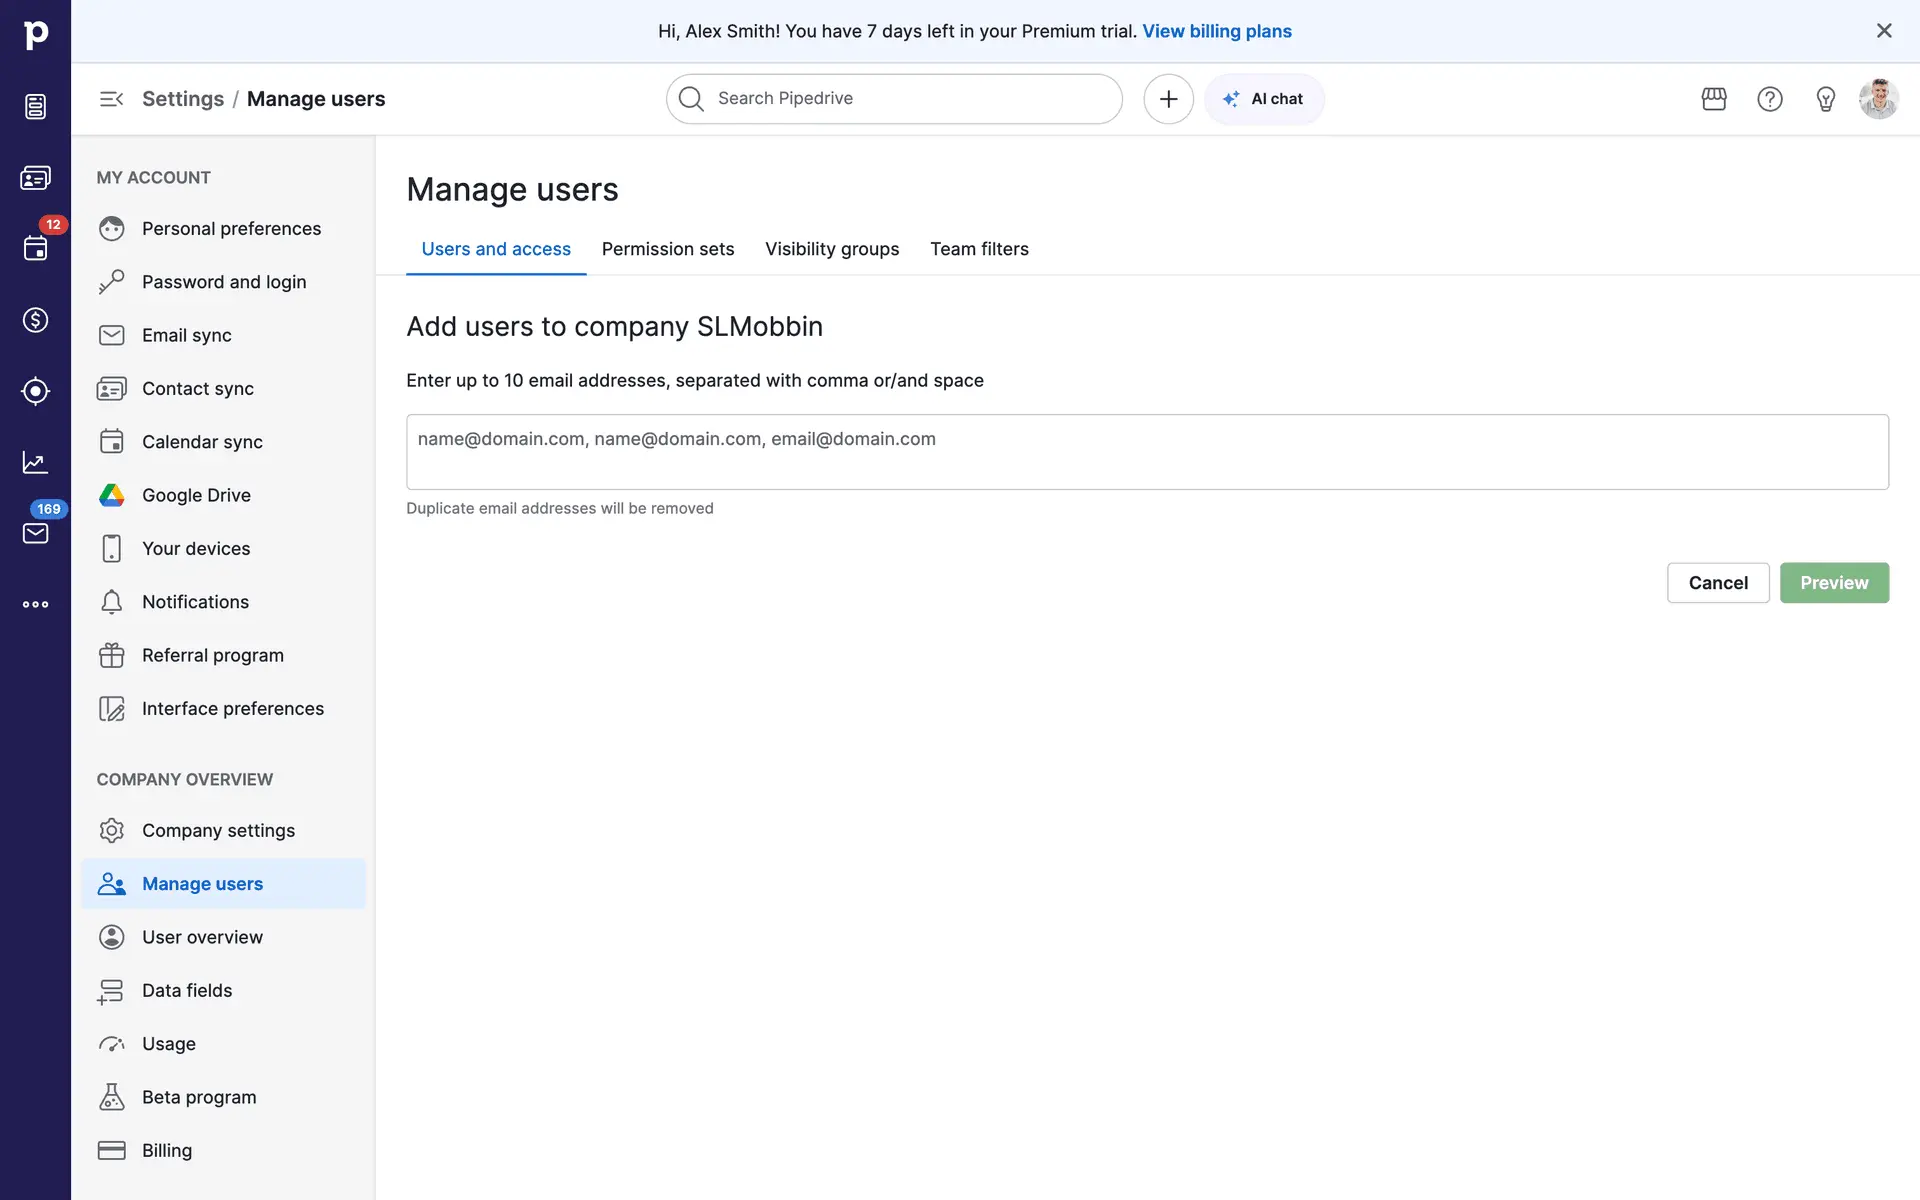Click the email addresses input field
The height and width of the screenshot is (1200, 1920).
point(1147,452)
